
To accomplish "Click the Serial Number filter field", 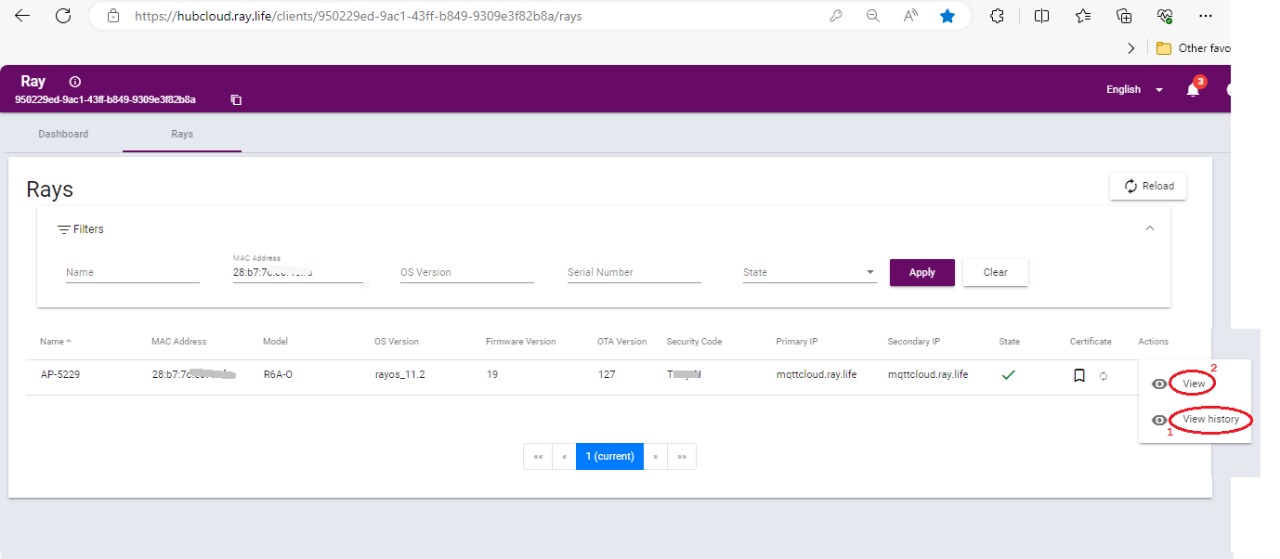I will pyautogui.click(x=634, y=272).
